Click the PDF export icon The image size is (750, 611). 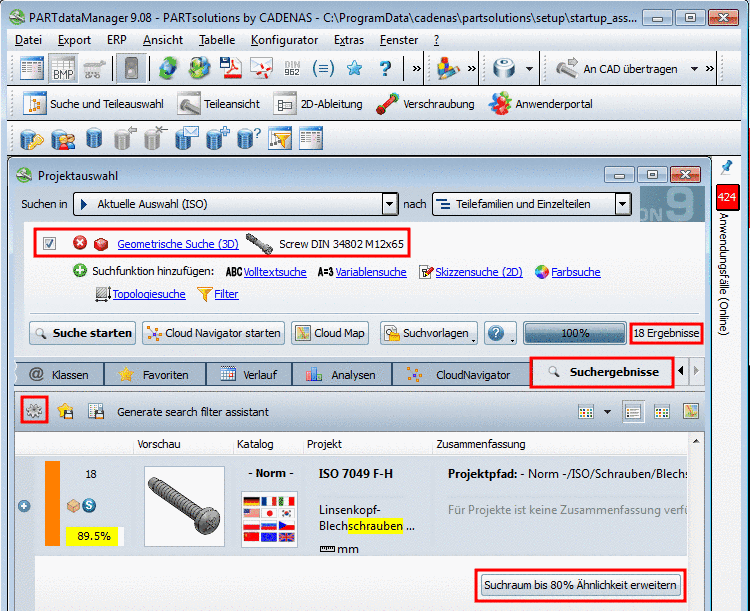[230, 68]
